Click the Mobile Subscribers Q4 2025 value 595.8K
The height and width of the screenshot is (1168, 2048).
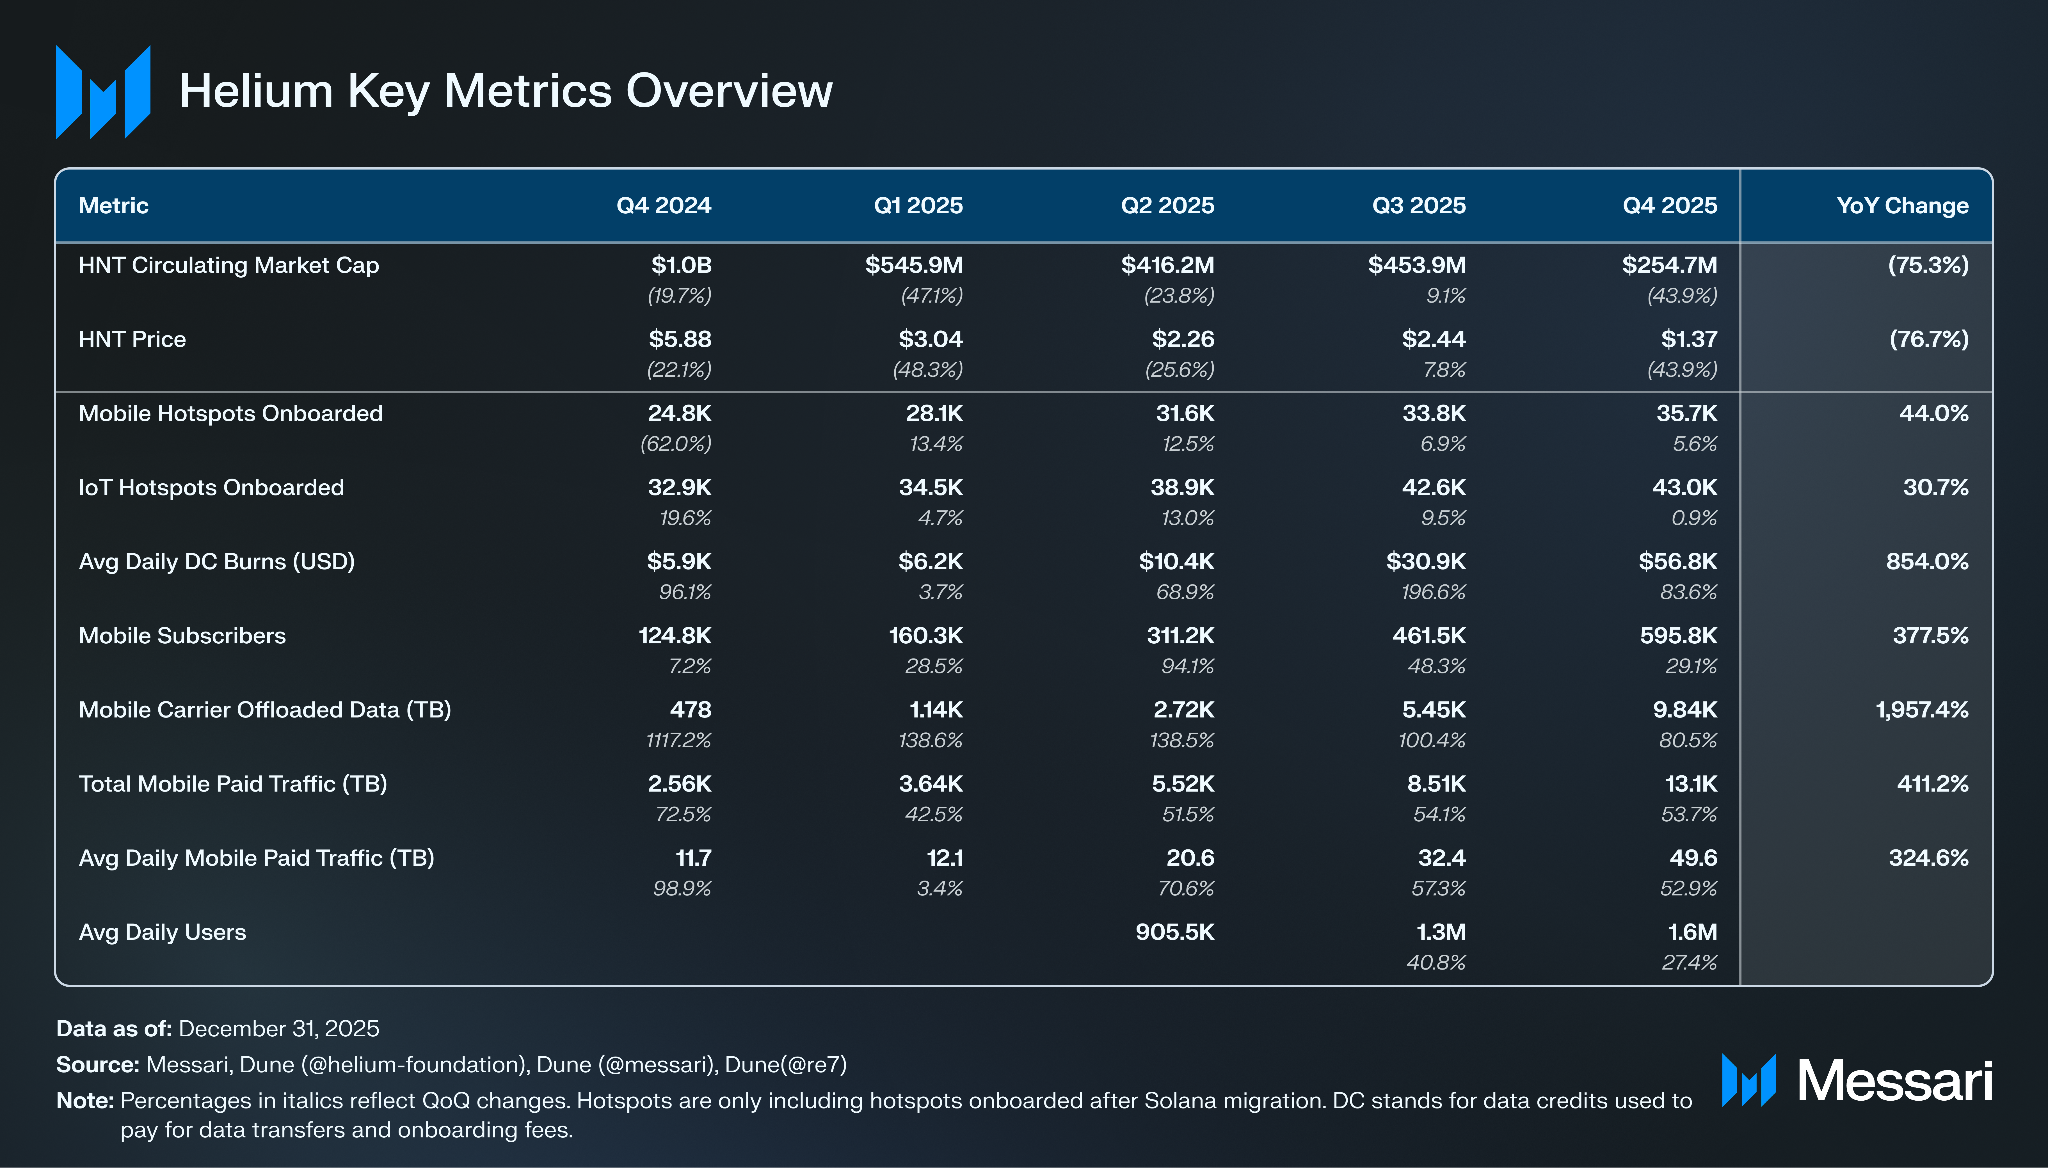tap(1677, 636)
